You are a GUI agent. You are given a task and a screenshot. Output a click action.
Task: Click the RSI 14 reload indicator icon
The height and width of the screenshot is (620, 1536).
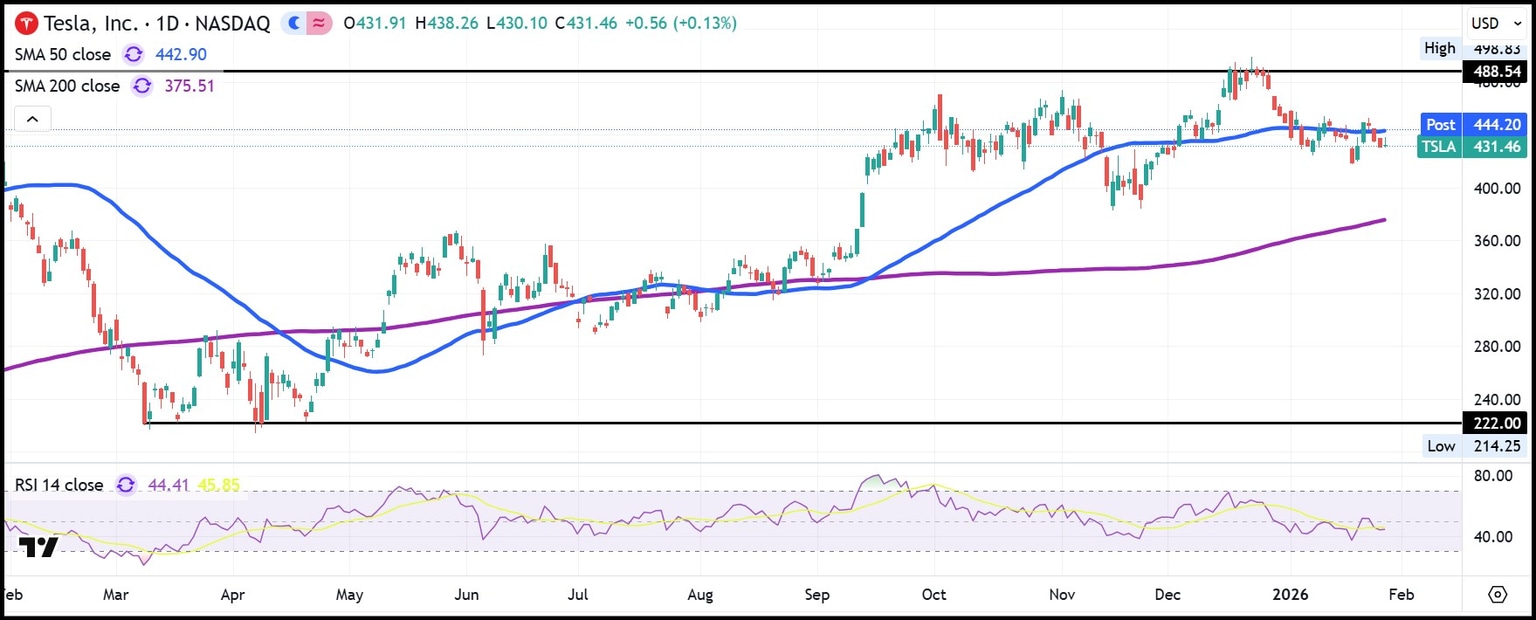click(125, 485)
